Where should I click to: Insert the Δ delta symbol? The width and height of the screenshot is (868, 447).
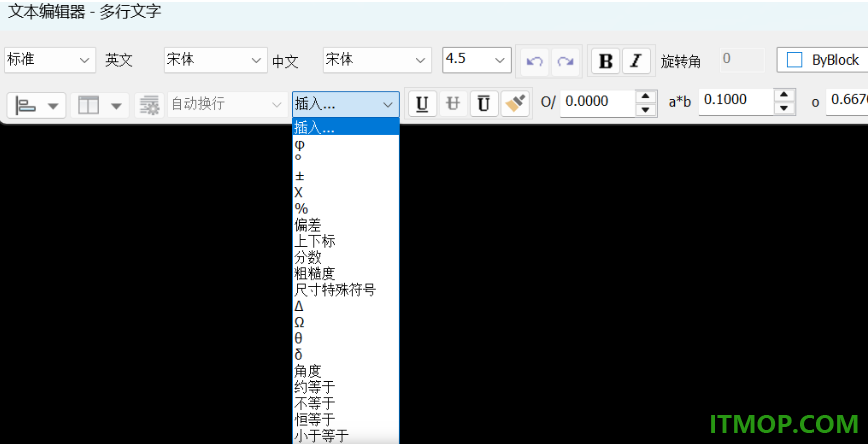tap(345, 306)
